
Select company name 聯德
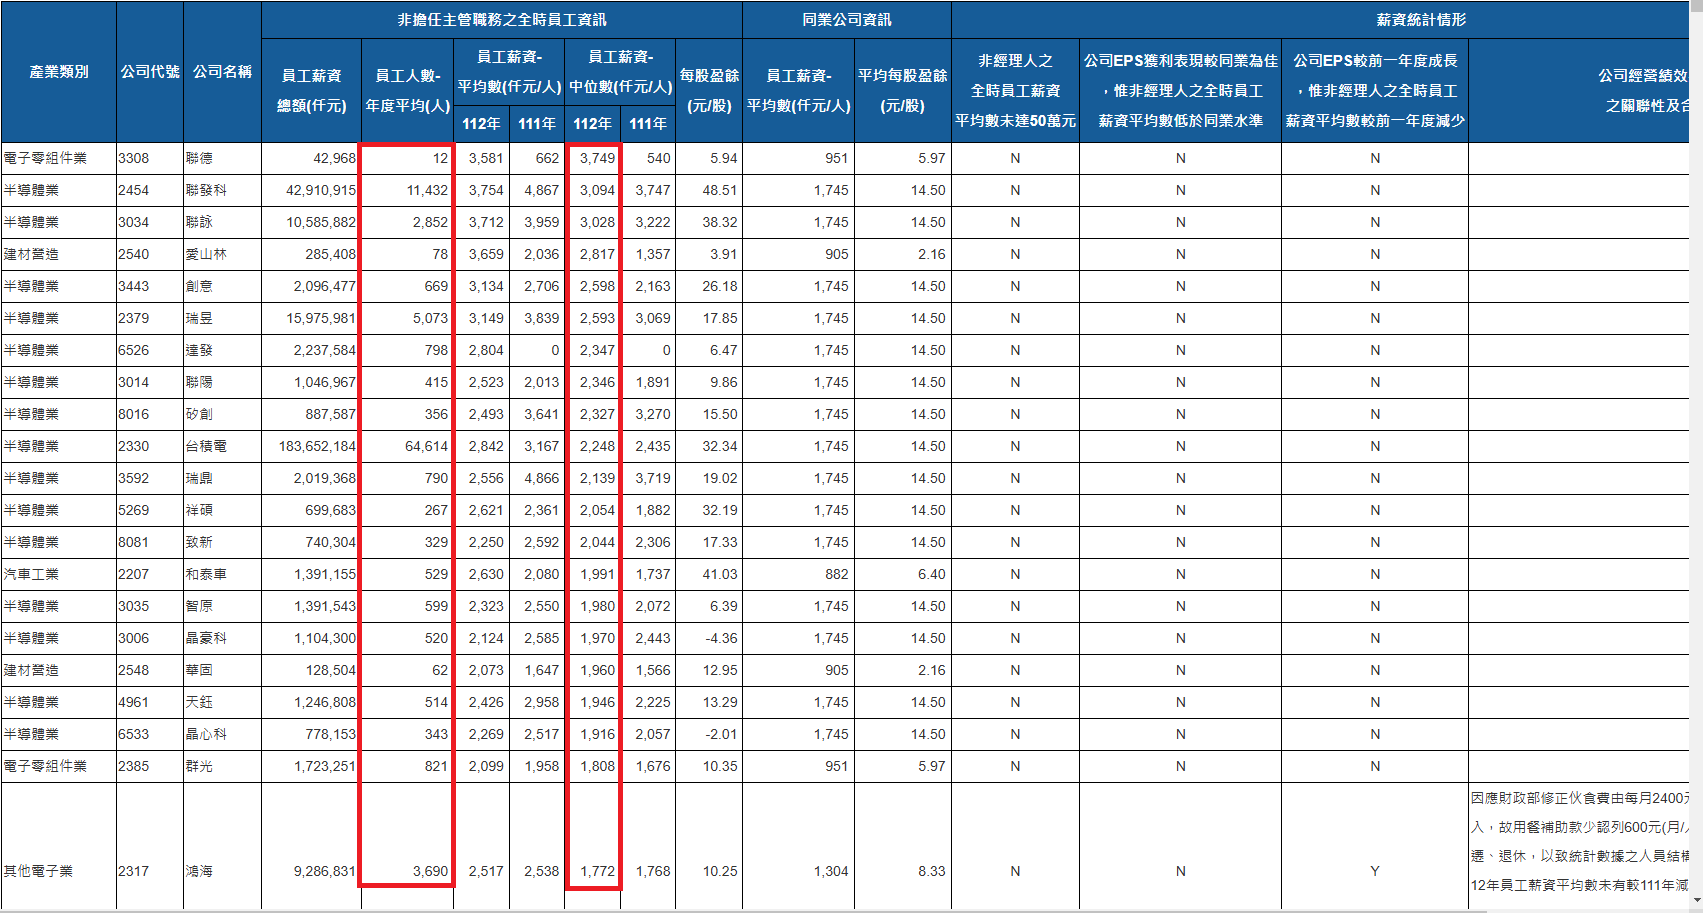pyautogui.click(x=199, y=158)
